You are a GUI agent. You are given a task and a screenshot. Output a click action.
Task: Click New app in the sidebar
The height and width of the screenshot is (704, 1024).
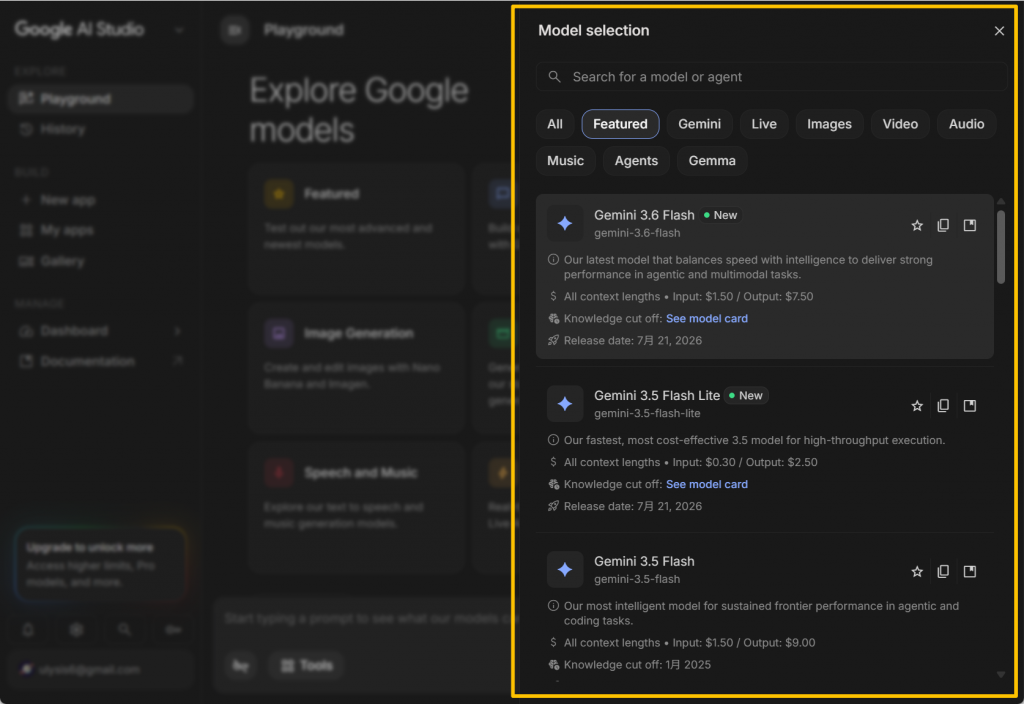[x=101, y=200]
